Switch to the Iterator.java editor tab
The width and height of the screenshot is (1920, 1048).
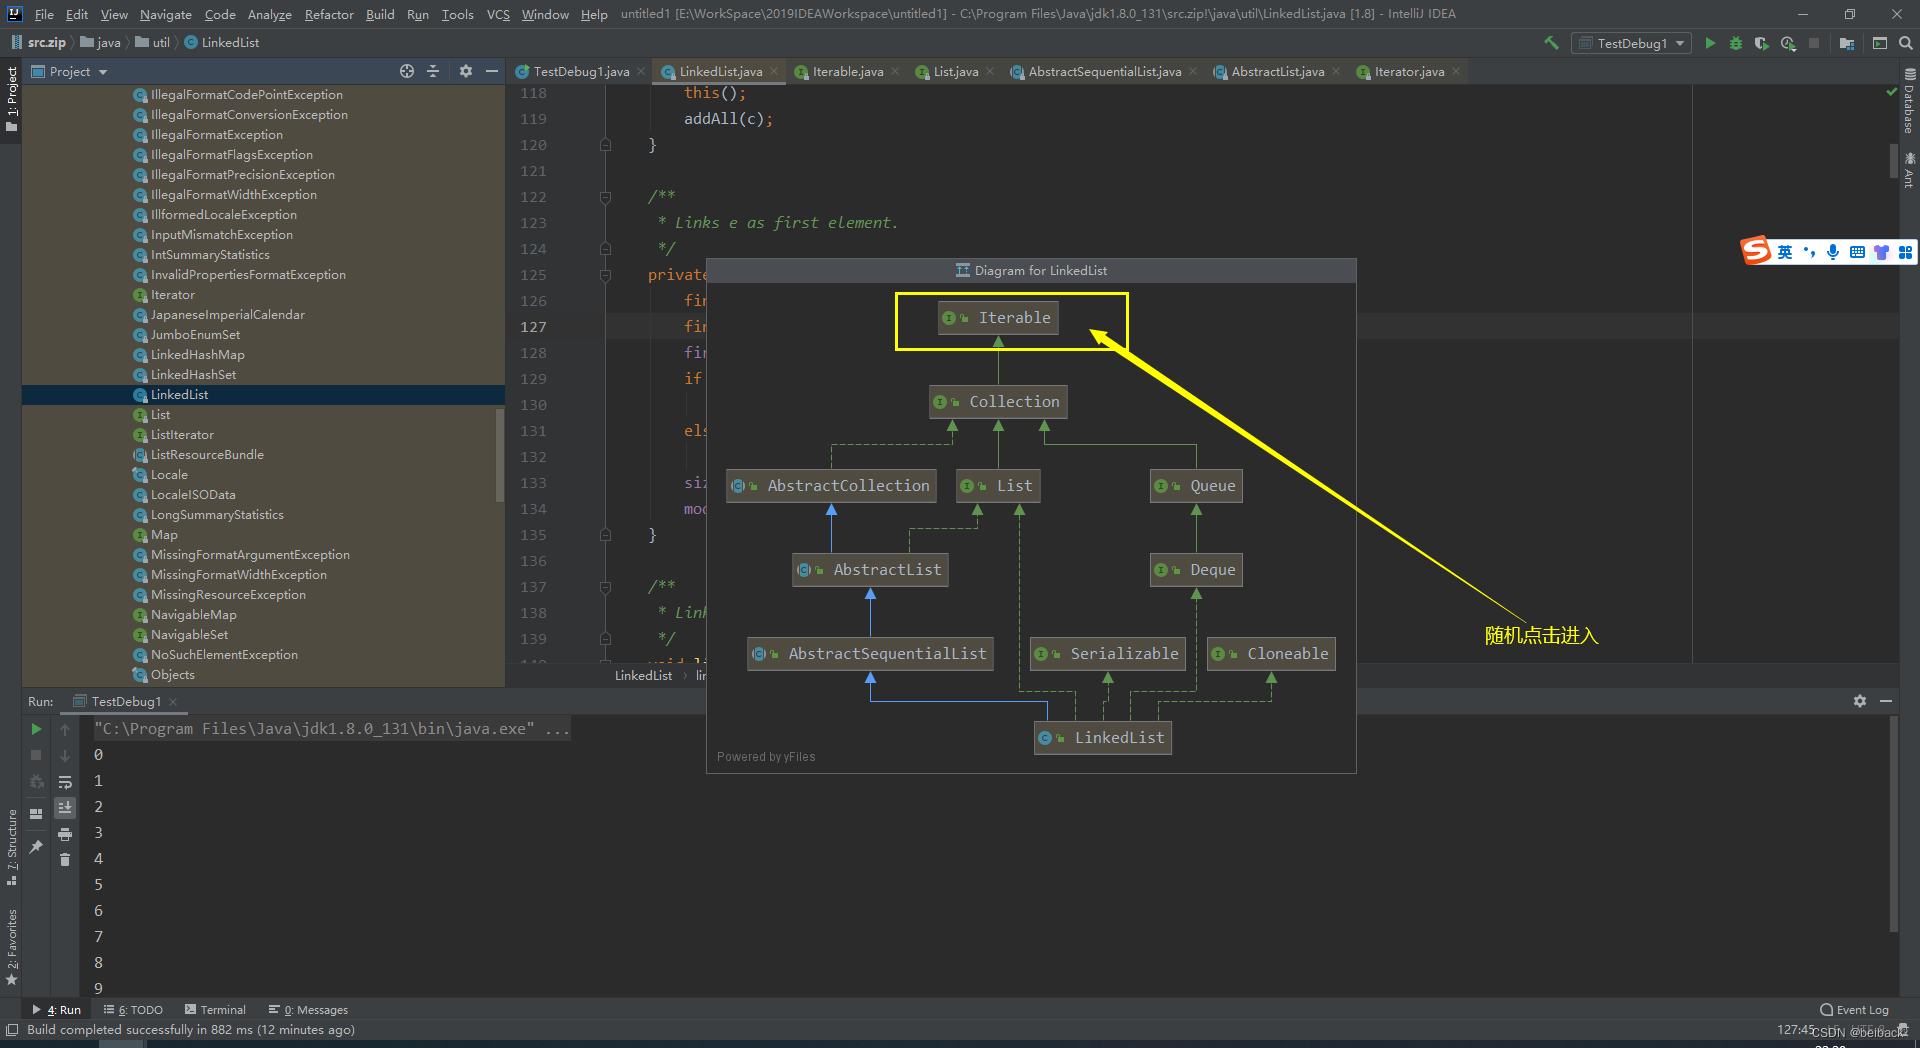[1409, 71]
